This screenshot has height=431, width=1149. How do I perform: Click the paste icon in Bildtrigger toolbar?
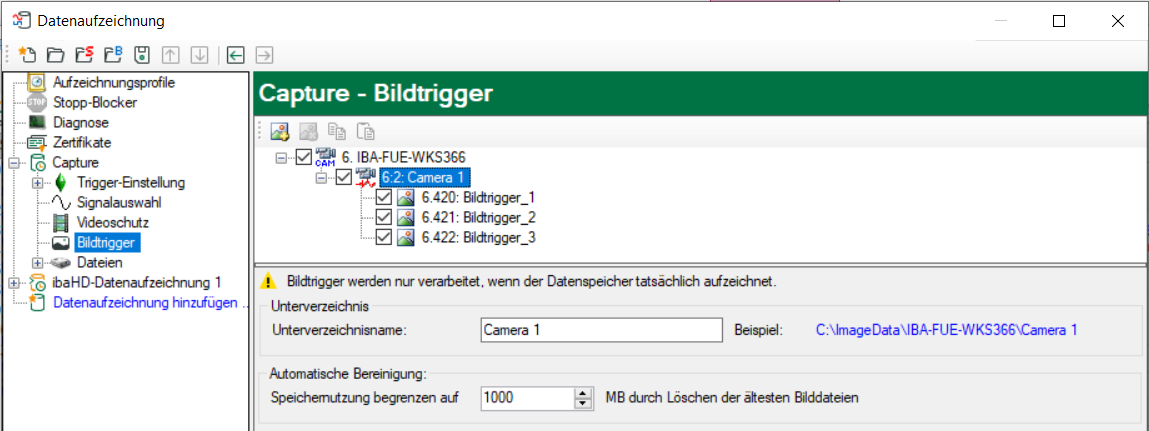click(366, 132)
